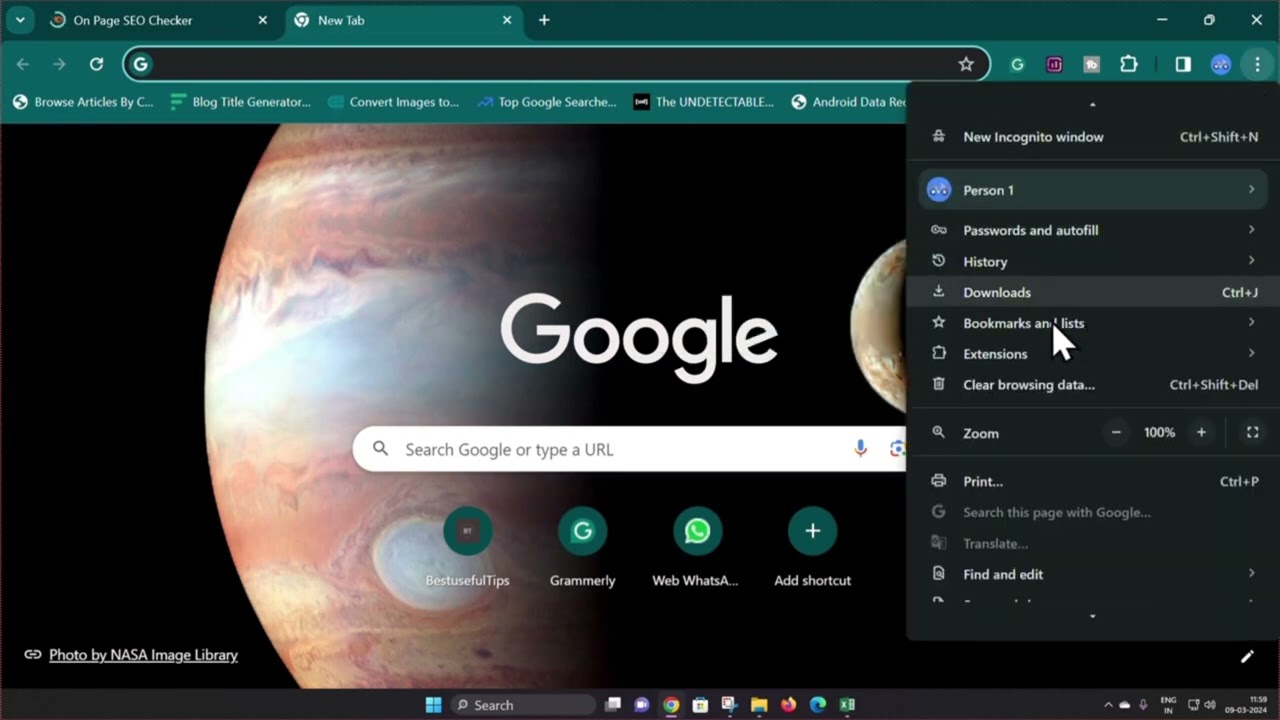Click the gray '1b' extension icon
The width and height of the screenshot is (1280, 720).
pyautogui.click(x=1091, y=64)
